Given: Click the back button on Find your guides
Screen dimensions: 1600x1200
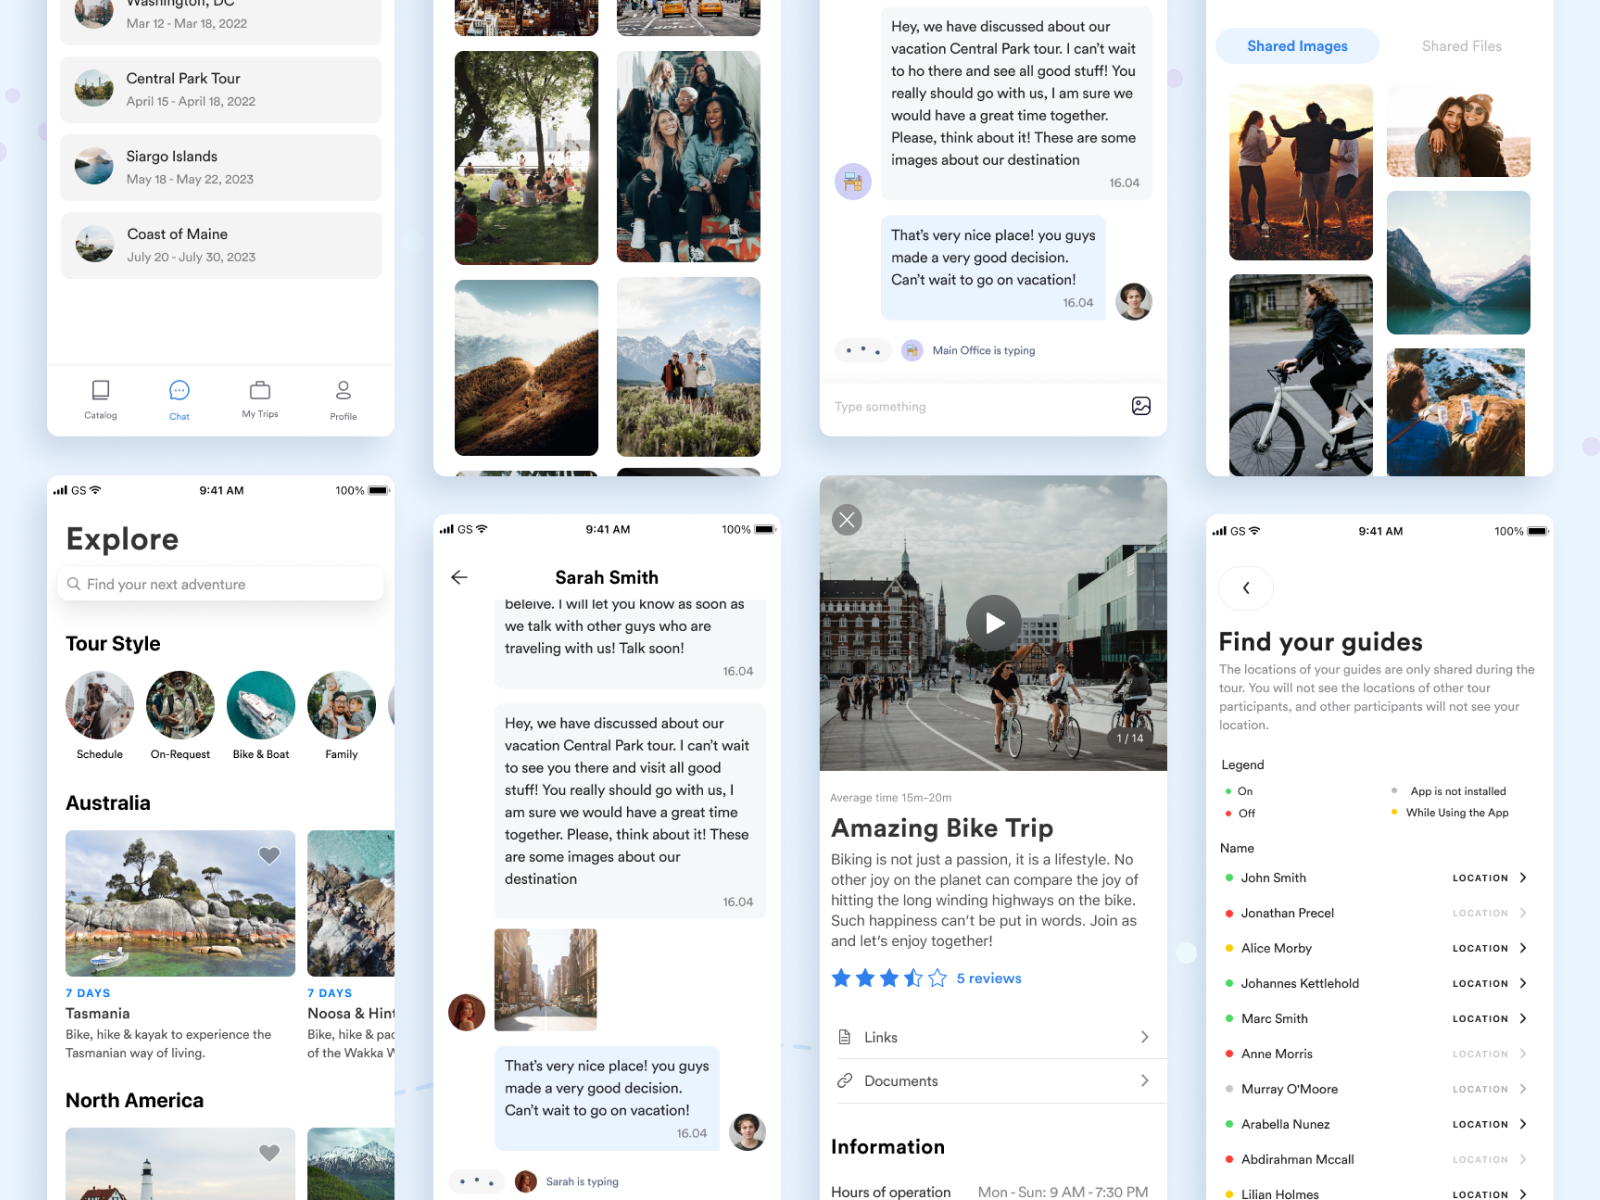Looking at the screenshot, I should (1245, 588).
